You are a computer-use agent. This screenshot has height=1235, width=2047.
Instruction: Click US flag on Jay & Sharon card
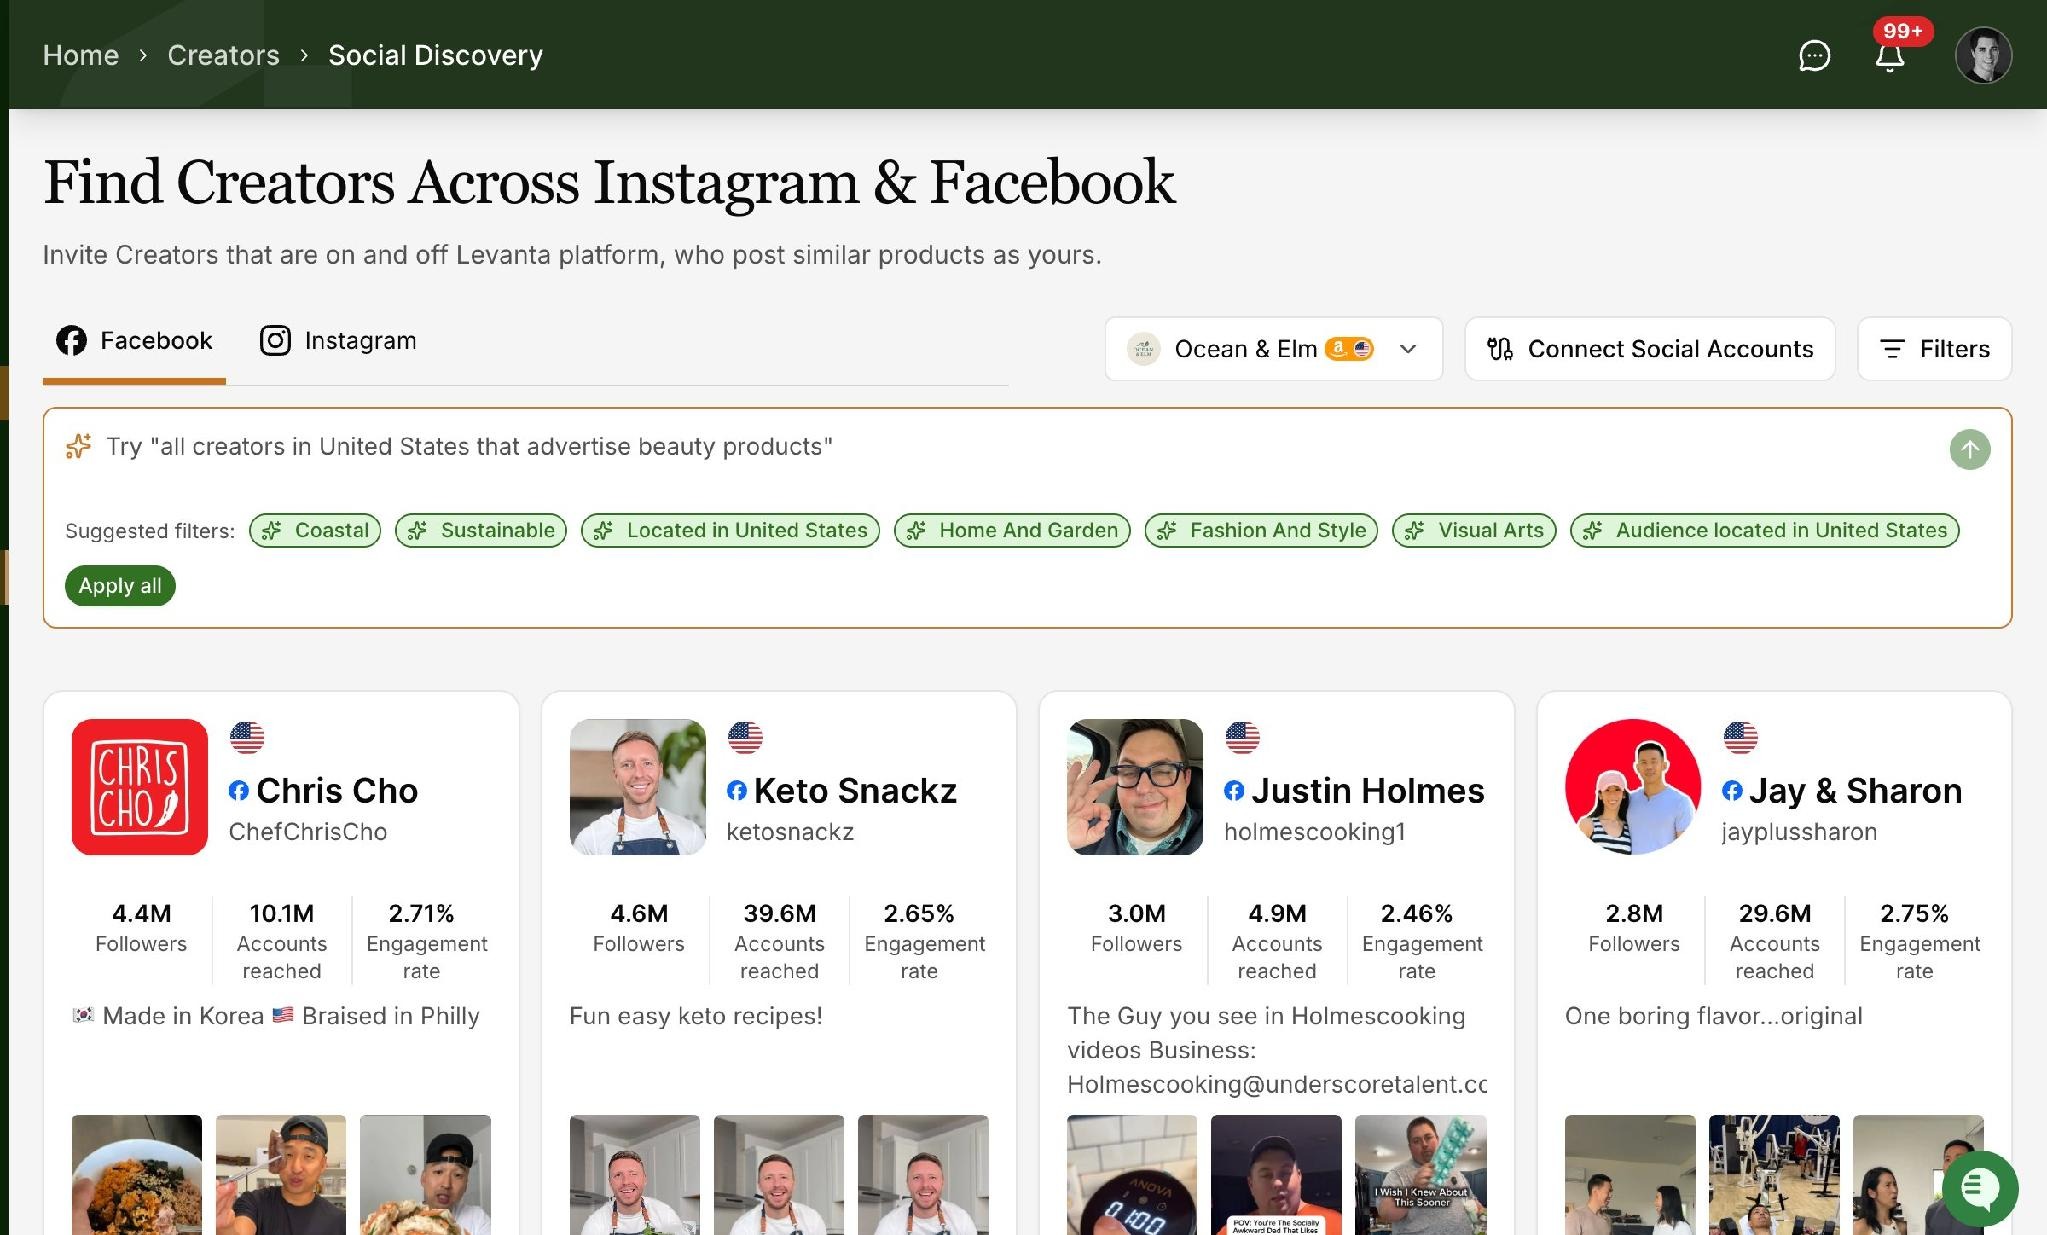tap(1741, 738)
